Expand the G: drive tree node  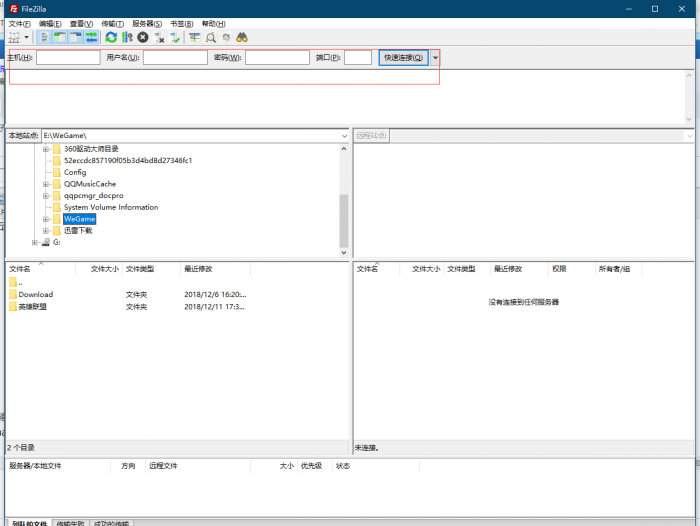[x=35, y=242]
